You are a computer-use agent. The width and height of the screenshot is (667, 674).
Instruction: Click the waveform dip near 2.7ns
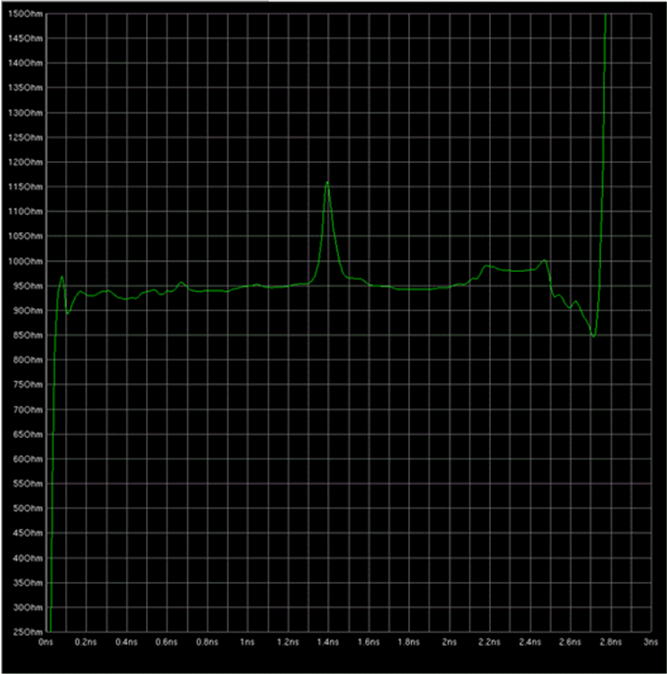coord(593,336)
